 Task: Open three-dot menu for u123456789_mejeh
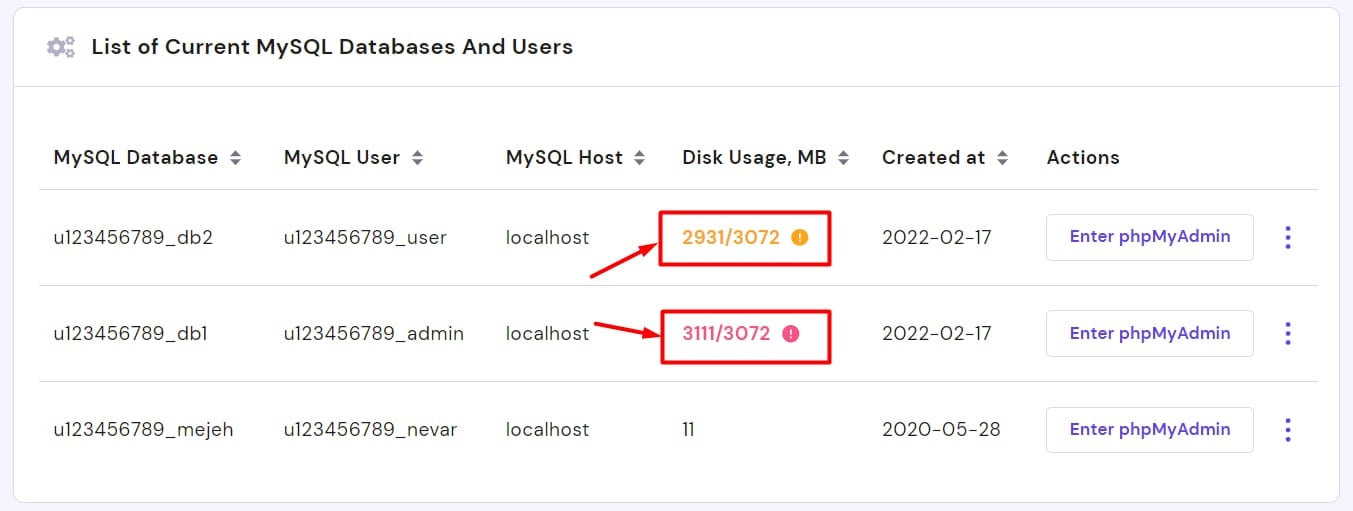tap(1287, 430)
